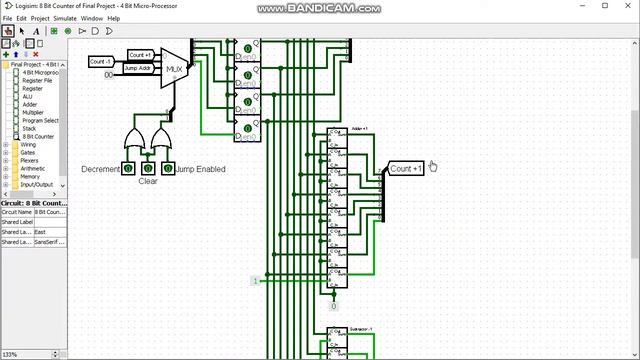Pick the OR gate tool
Image resolution: width=640 pixels, height=360 pixels.
click(109, 31)
